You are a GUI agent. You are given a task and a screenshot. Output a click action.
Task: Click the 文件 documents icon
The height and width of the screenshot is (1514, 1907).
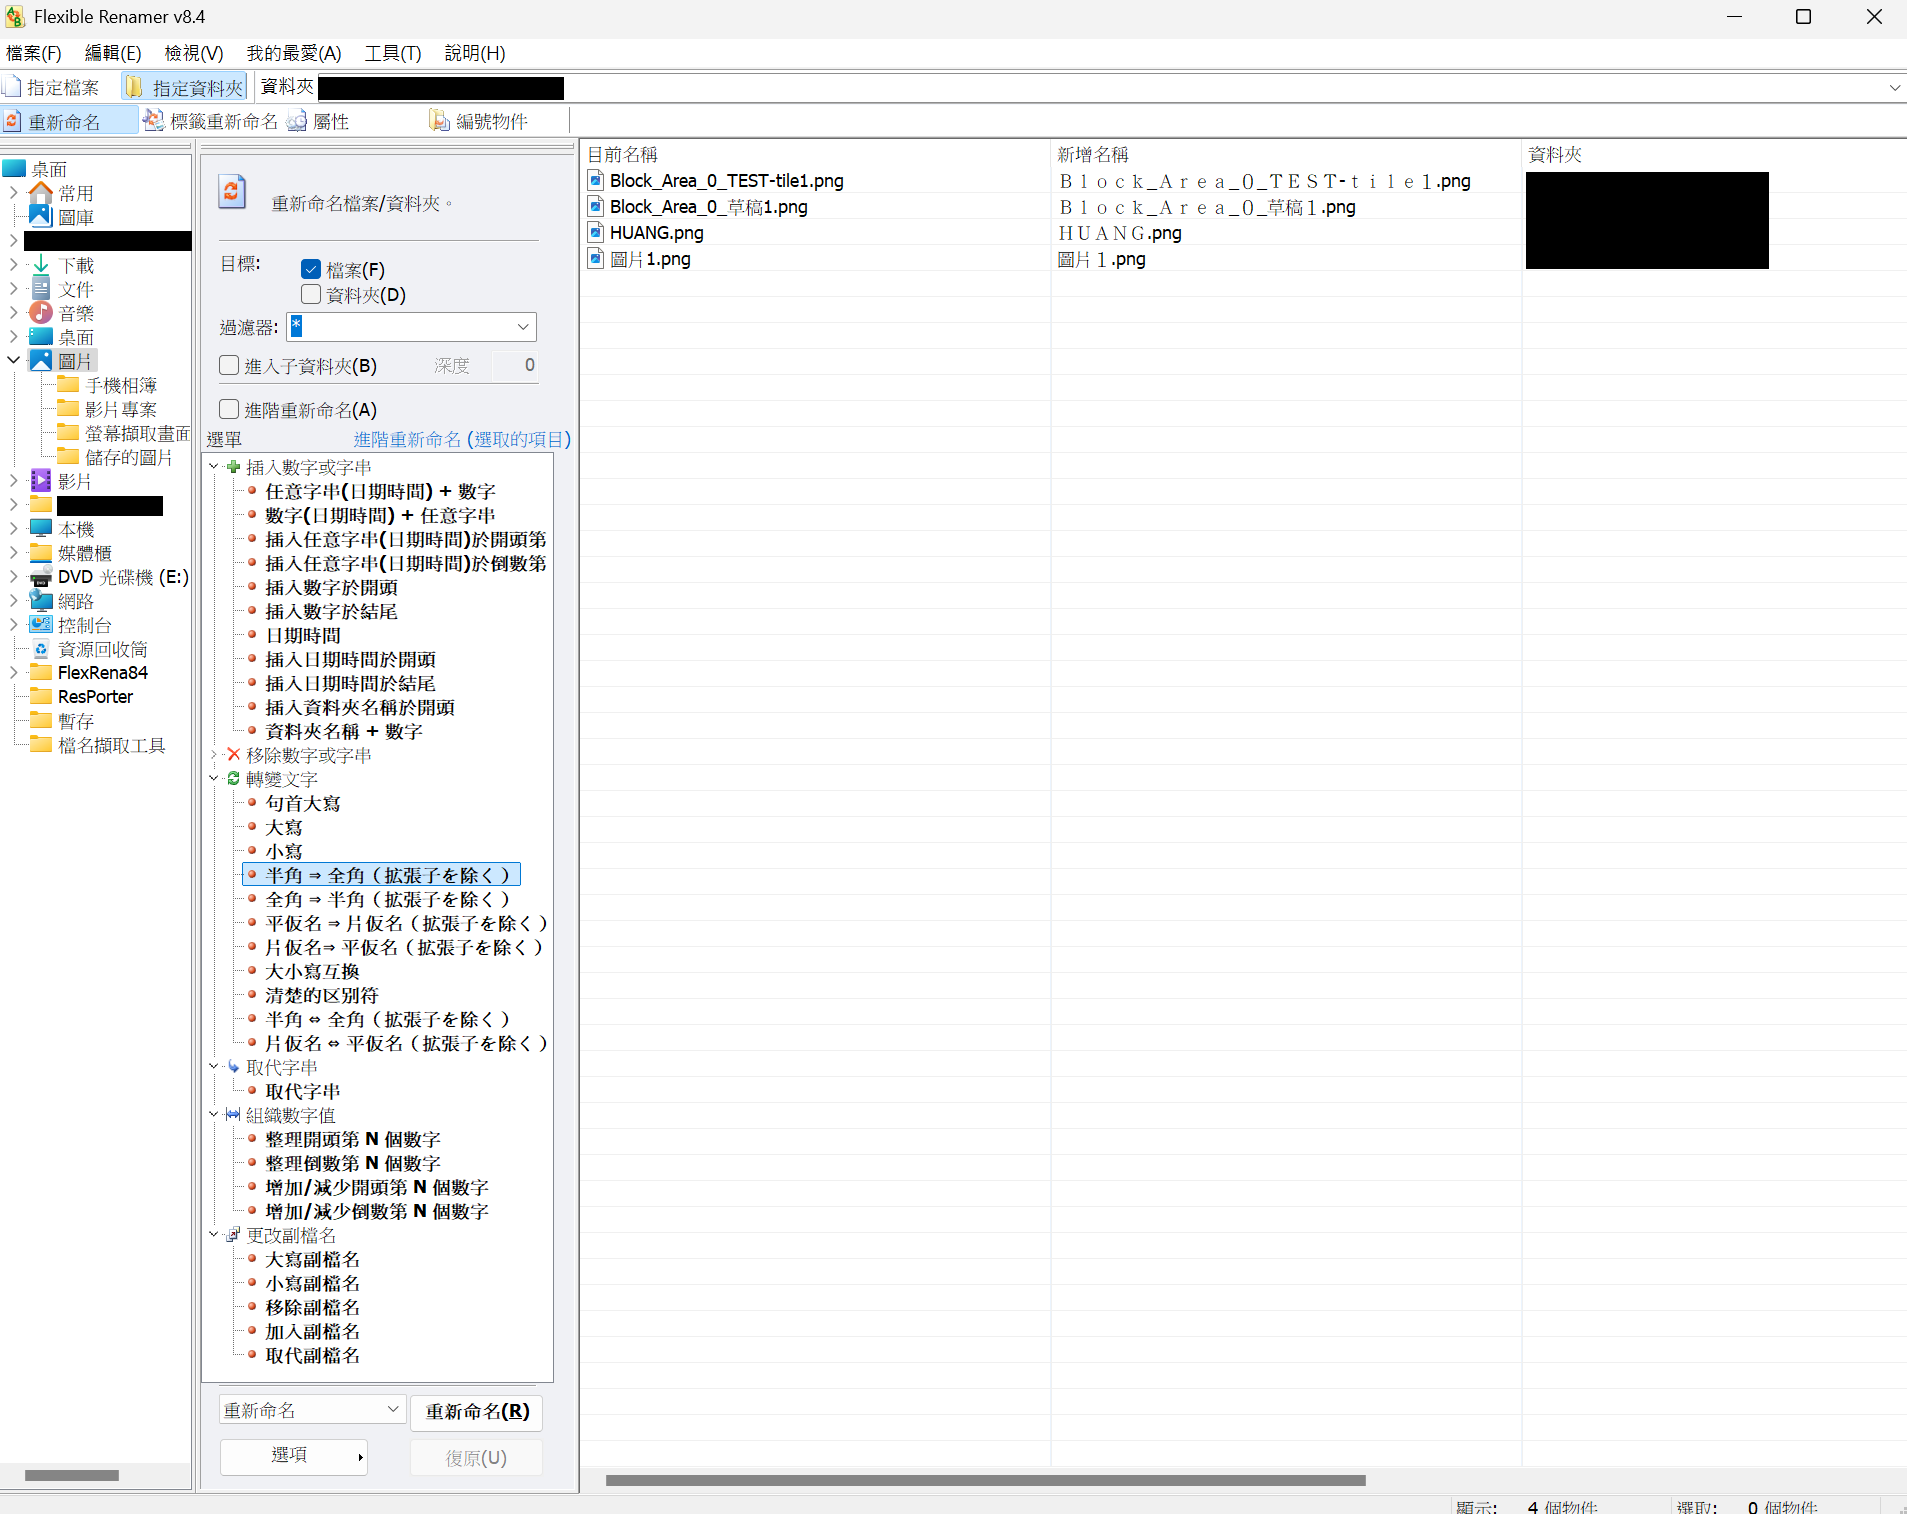(x=41, y=288)
